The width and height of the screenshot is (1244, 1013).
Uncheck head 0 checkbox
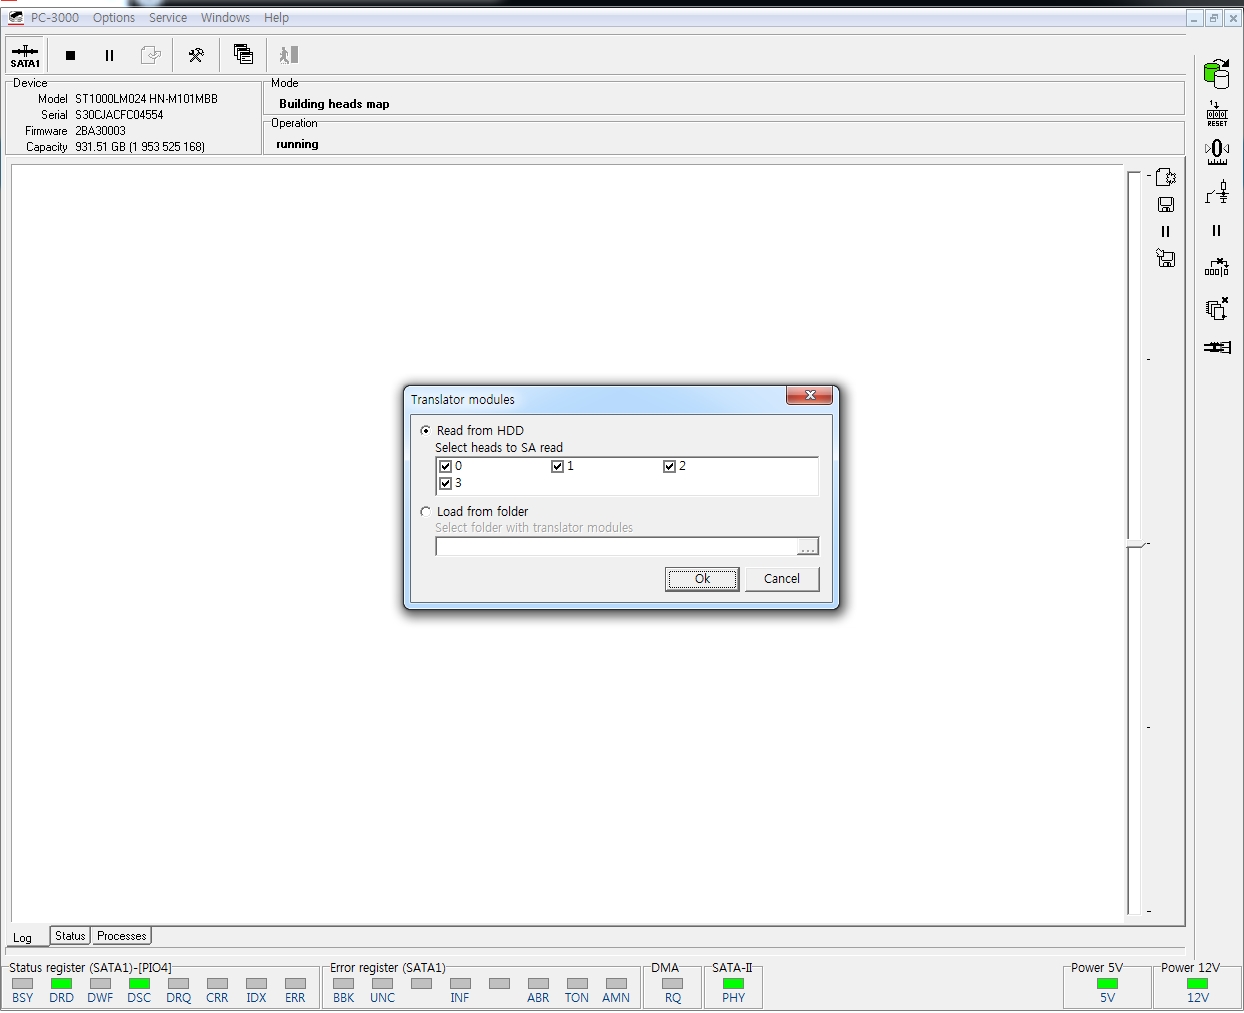coord(445,466)
